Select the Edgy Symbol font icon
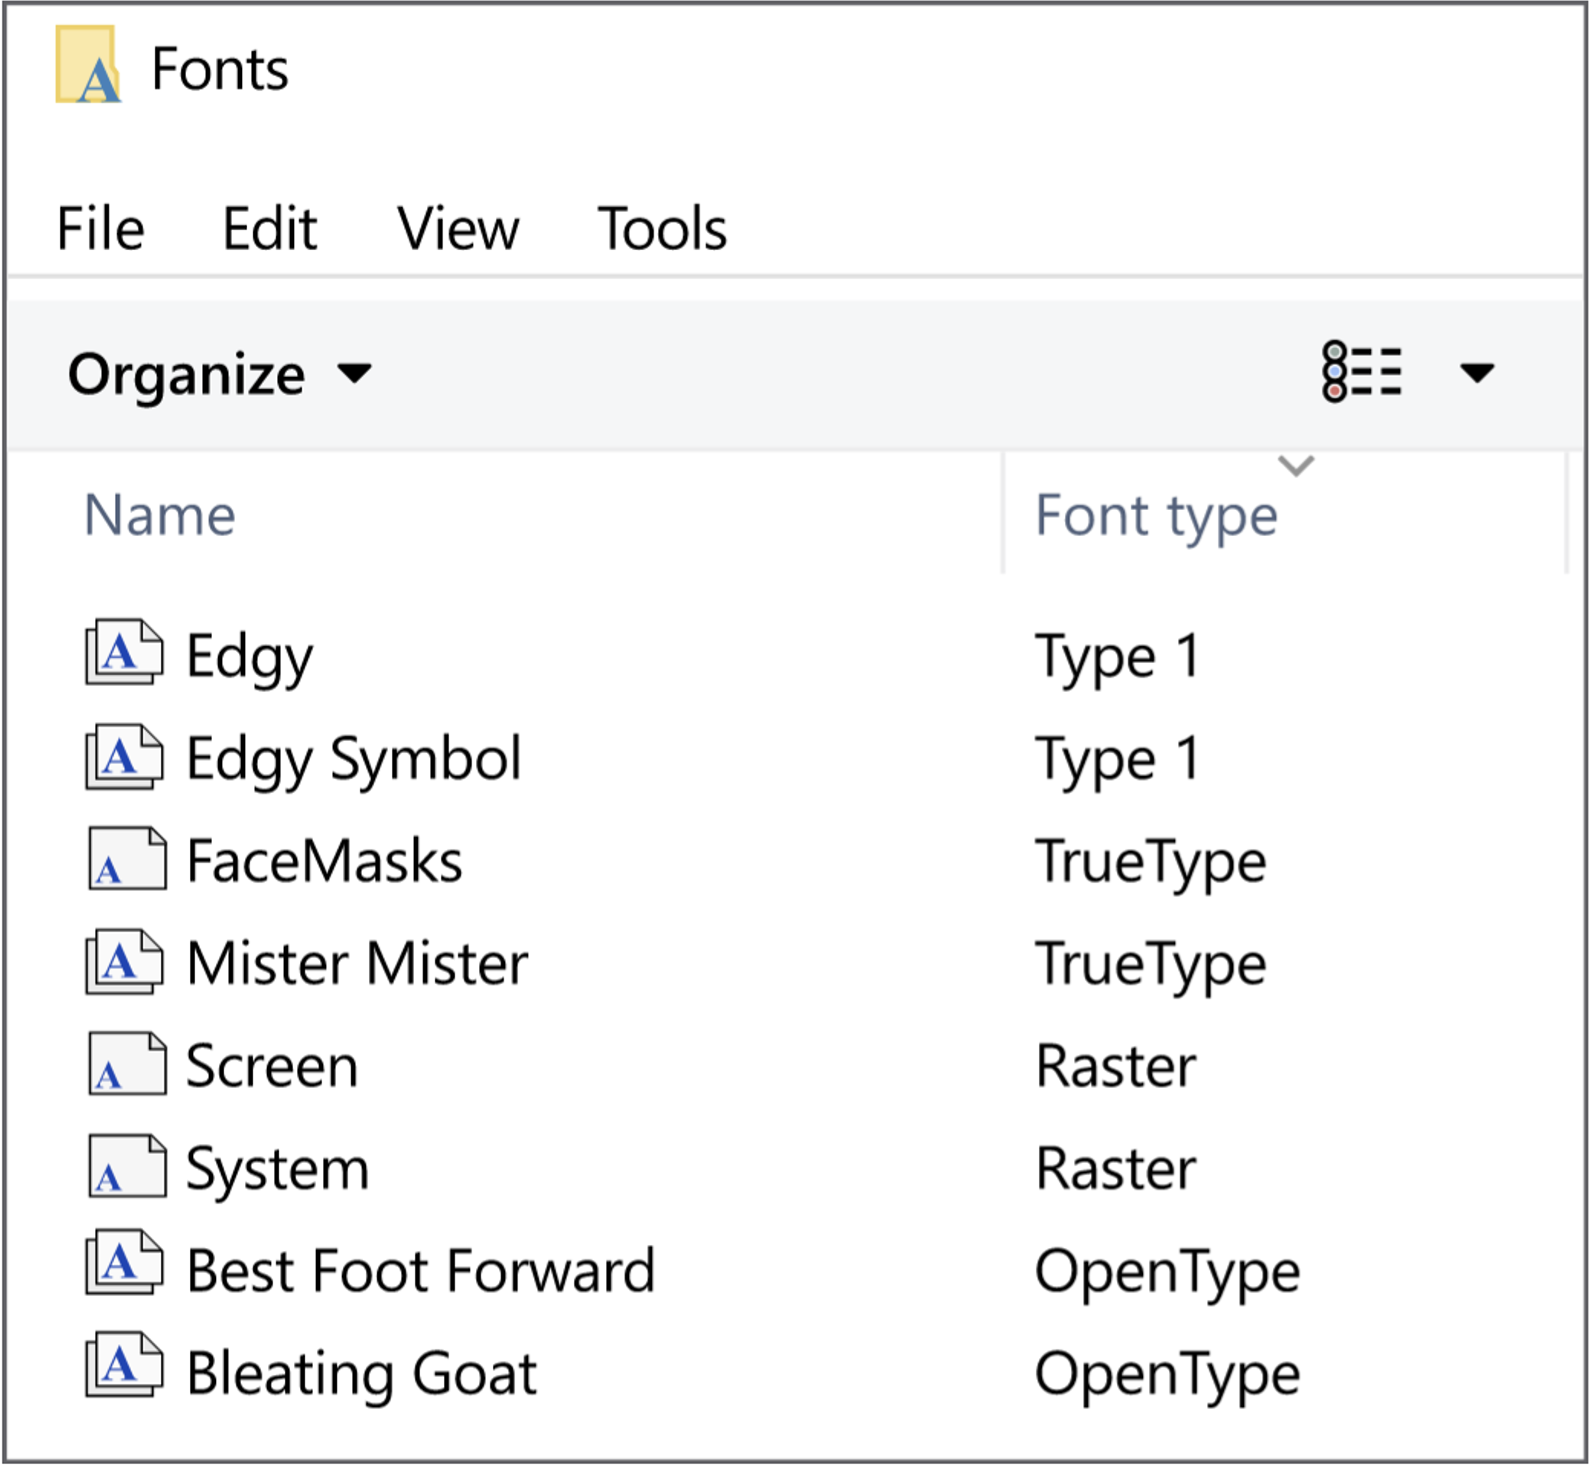This screenshot has width=1592, height=1468. coord(124,757)
